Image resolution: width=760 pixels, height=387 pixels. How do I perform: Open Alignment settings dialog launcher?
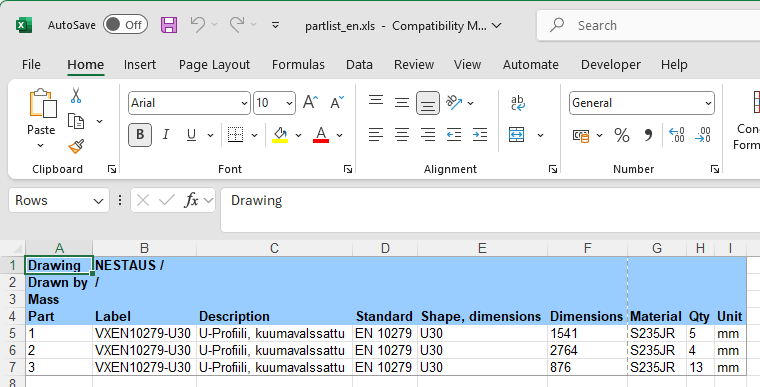[x=553, y=169]
